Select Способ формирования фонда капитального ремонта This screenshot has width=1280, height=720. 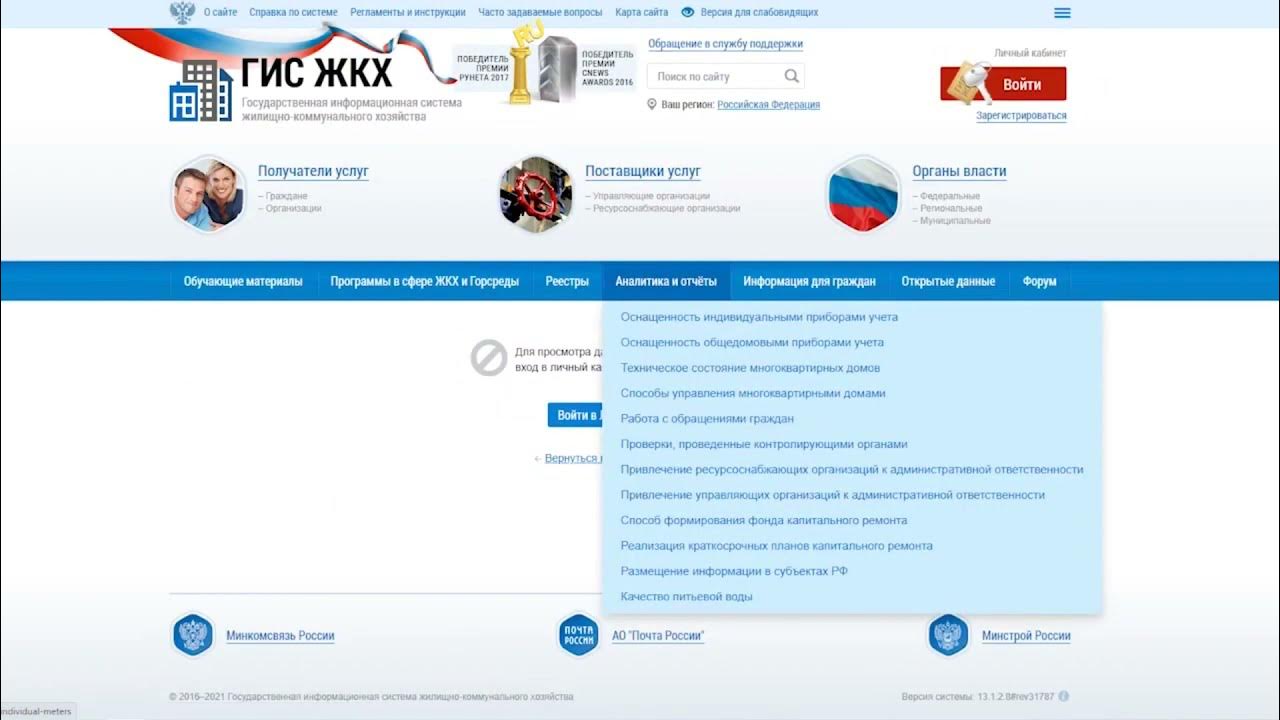point(764,520)
